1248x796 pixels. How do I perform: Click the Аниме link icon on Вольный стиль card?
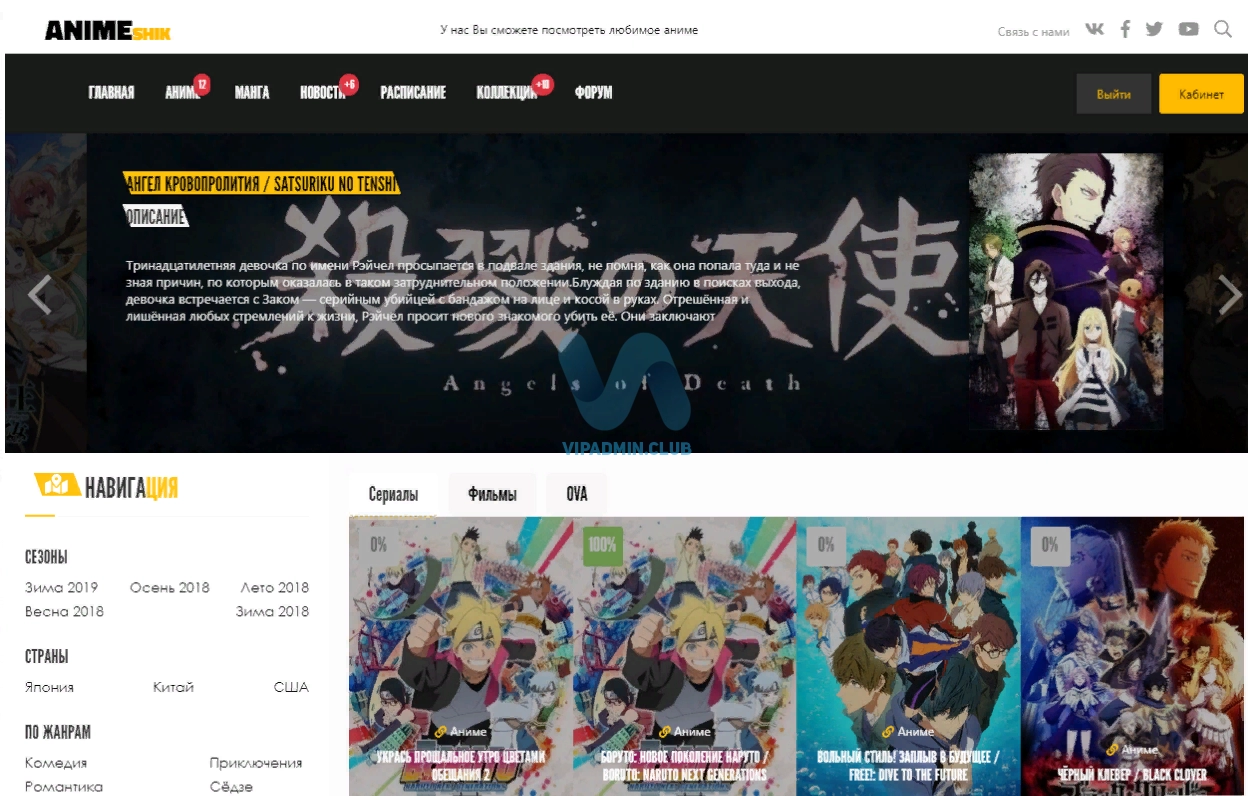click(888, 732)
